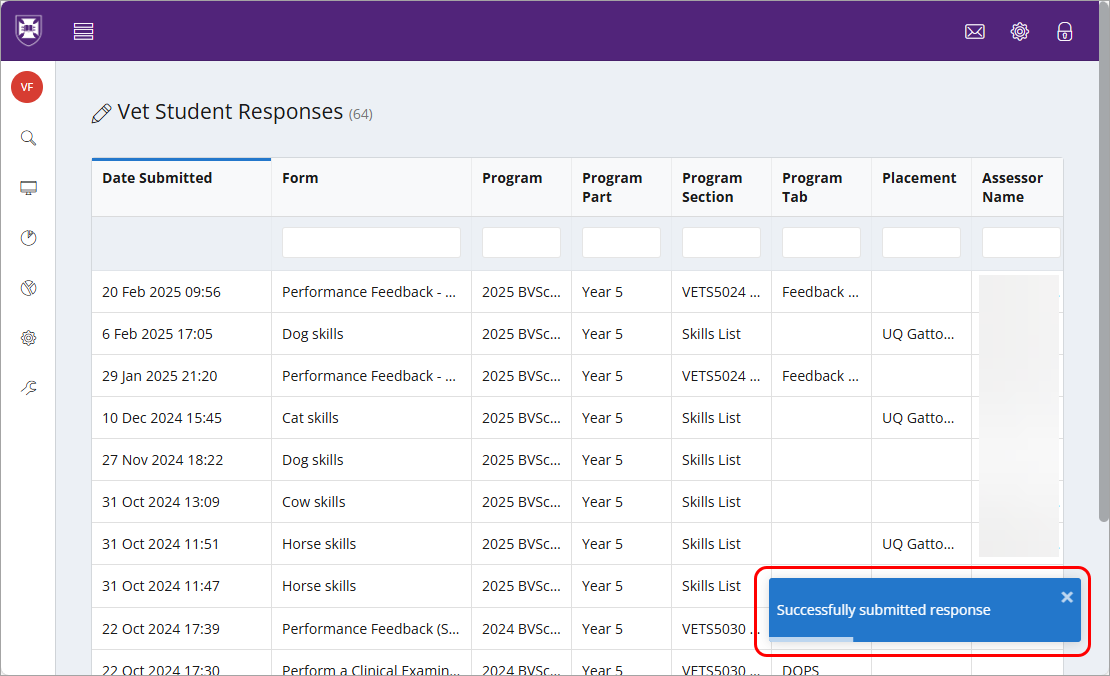Open the sidebar cog settings icon
This screenshot has width=1110, height=676.
click(x=28, y=338)
